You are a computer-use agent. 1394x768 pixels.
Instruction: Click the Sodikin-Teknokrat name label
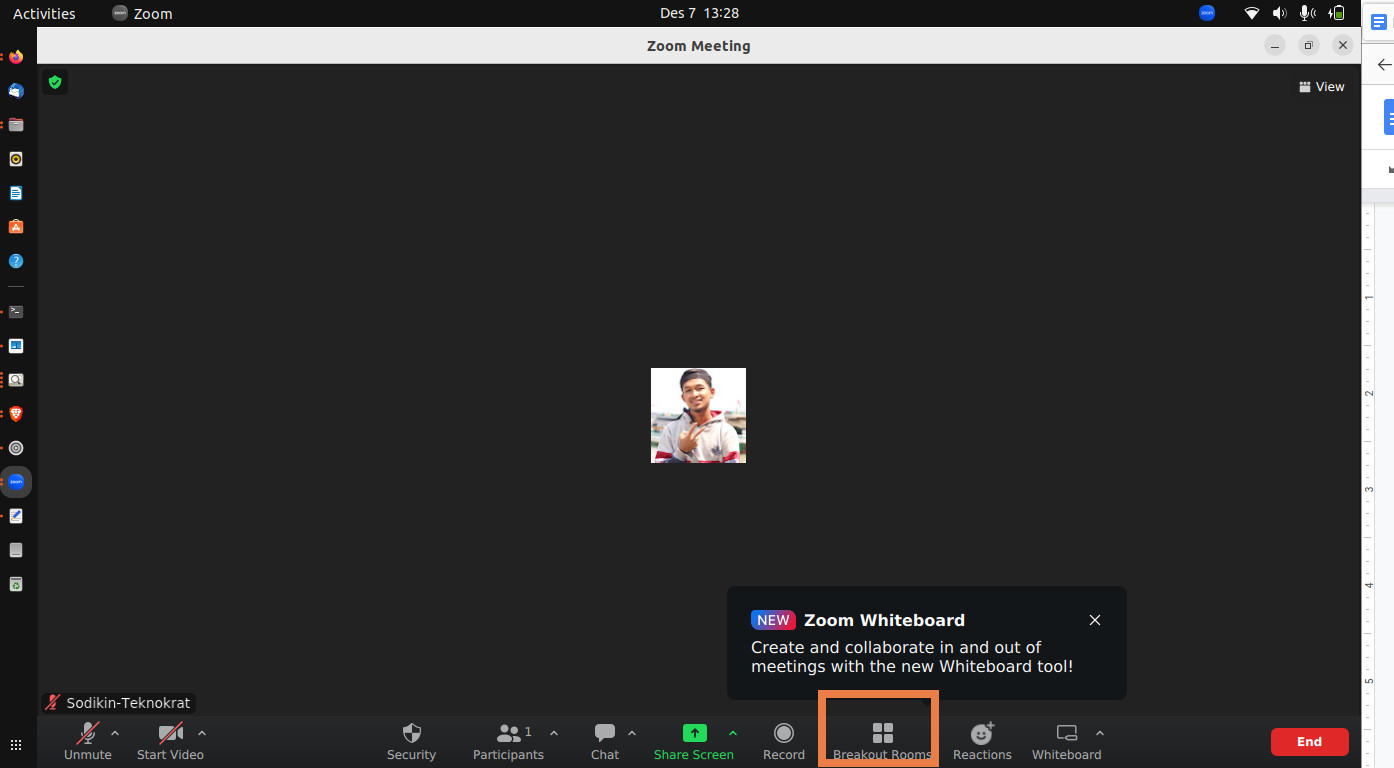[x=128, y=703]
